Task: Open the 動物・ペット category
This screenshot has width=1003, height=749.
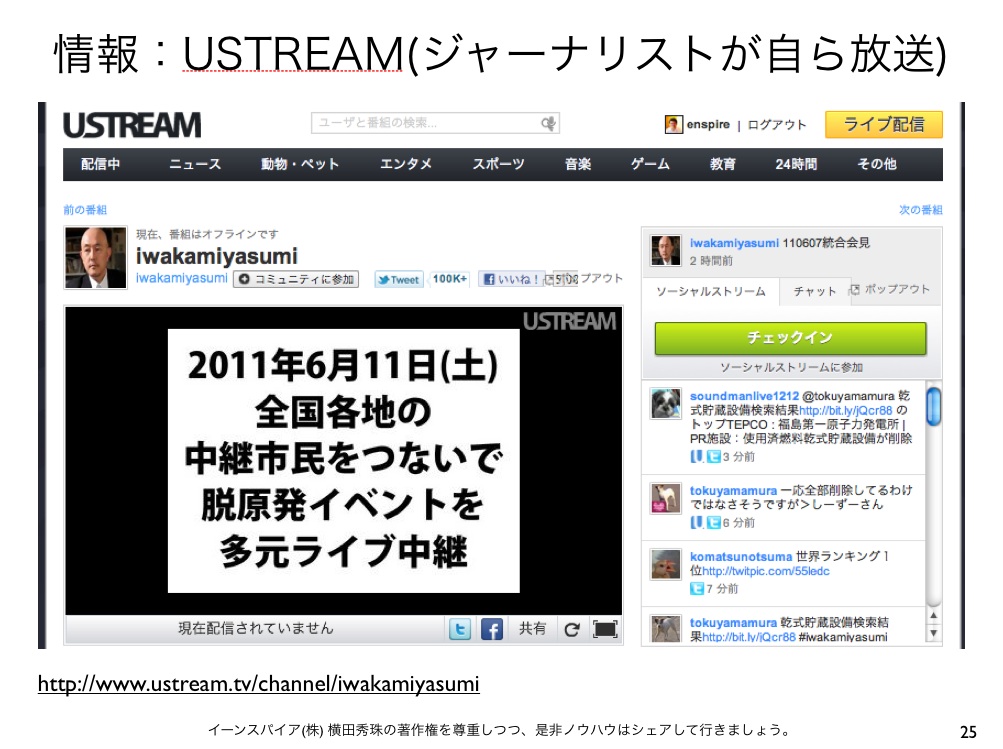Action: (x=299, y=164)
